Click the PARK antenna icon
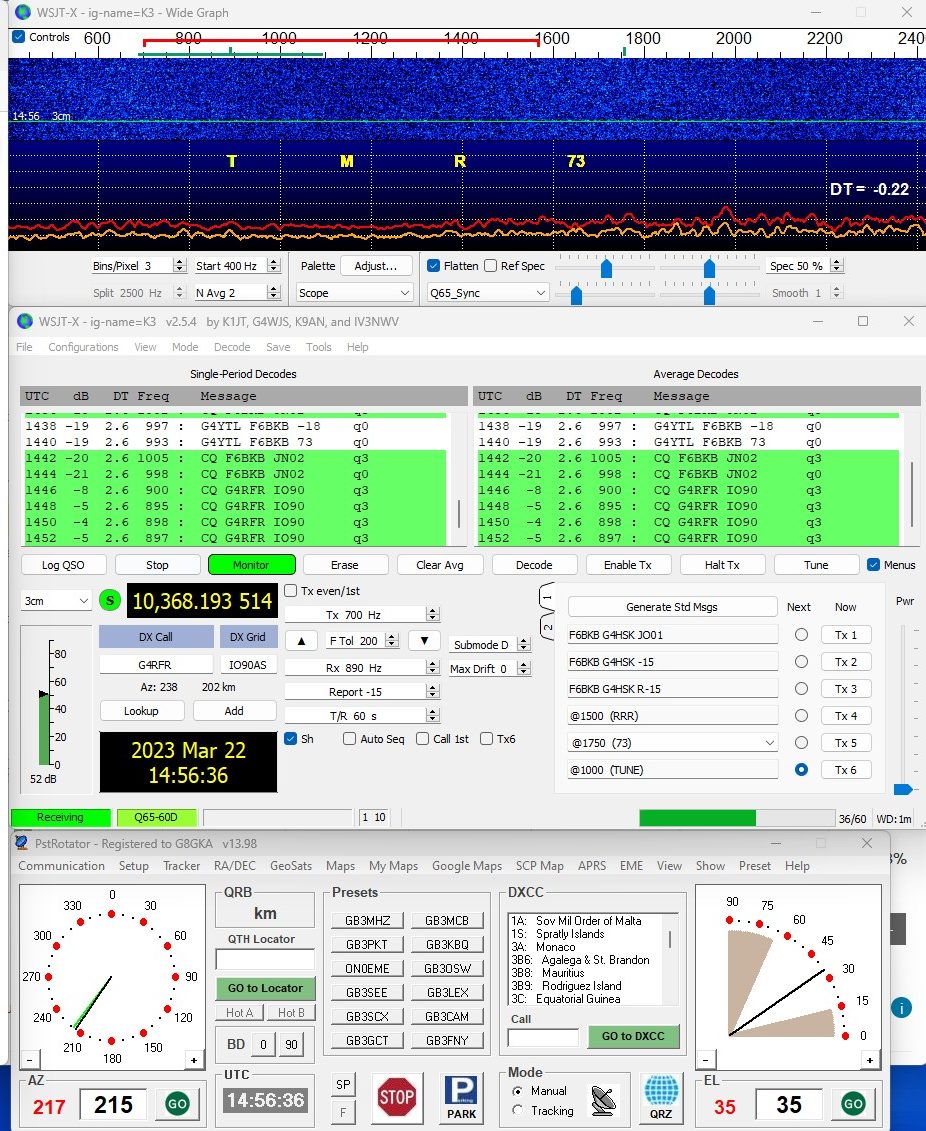Screen dimensions: 926x1131 pos(461,1098)
